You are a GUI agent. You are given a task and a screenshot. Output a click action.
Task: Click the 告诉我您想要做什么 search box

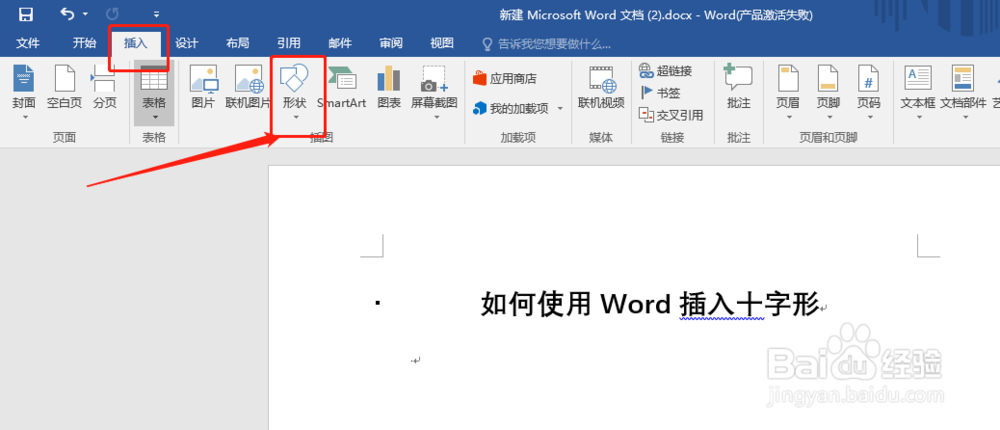(546, 44)
